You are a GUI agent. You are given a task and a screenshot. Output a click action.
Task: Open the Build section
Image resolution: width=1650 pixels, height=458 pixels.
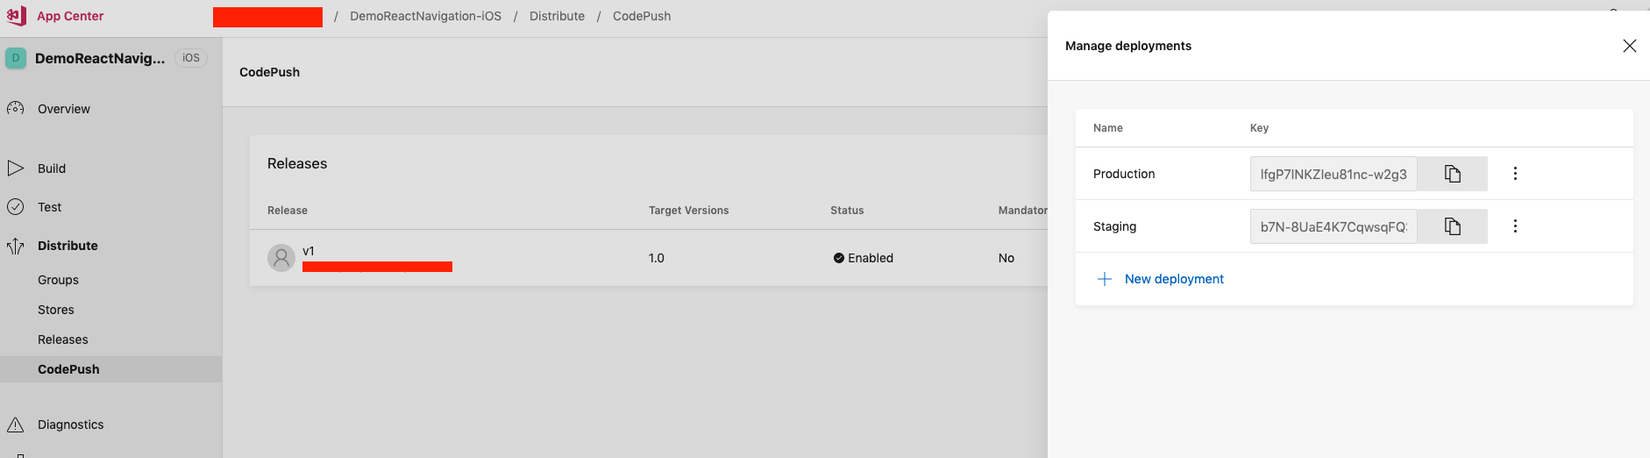click(x=51, y=168)
